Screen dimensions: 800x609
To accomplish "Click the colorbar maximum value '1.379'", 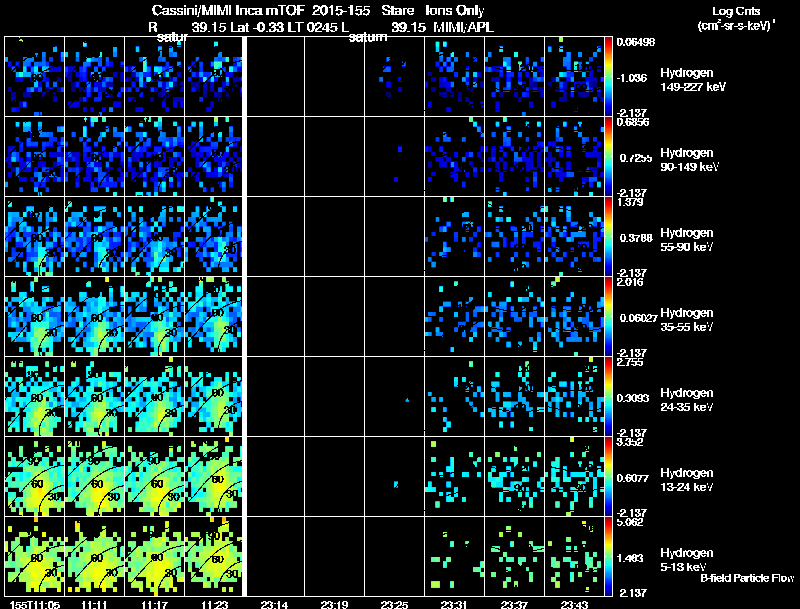I will 630,202.
